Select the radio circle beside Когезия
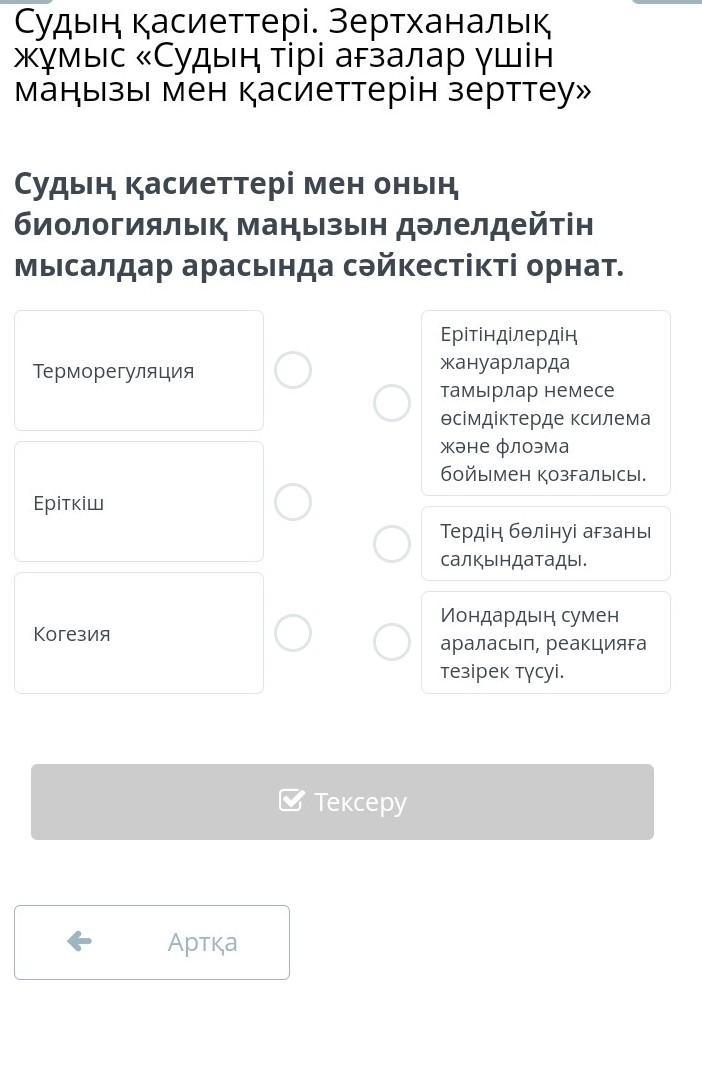 point(293,632)
